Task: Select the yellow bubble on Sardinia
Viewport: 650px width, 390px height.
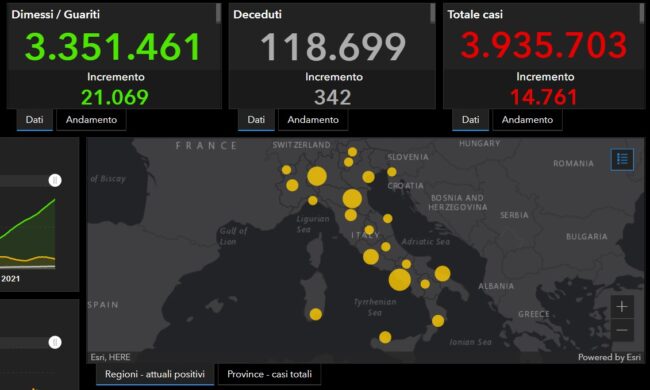Action: click(x=315, y=314)
